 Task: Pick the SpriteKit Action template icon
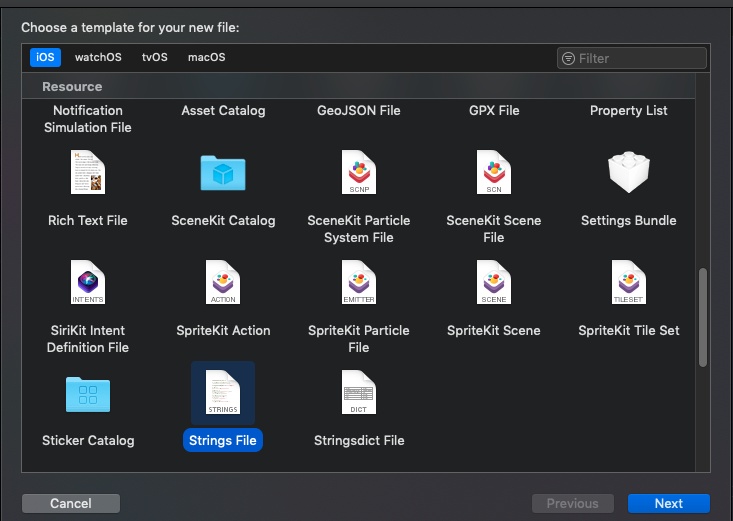coord(223,282)
